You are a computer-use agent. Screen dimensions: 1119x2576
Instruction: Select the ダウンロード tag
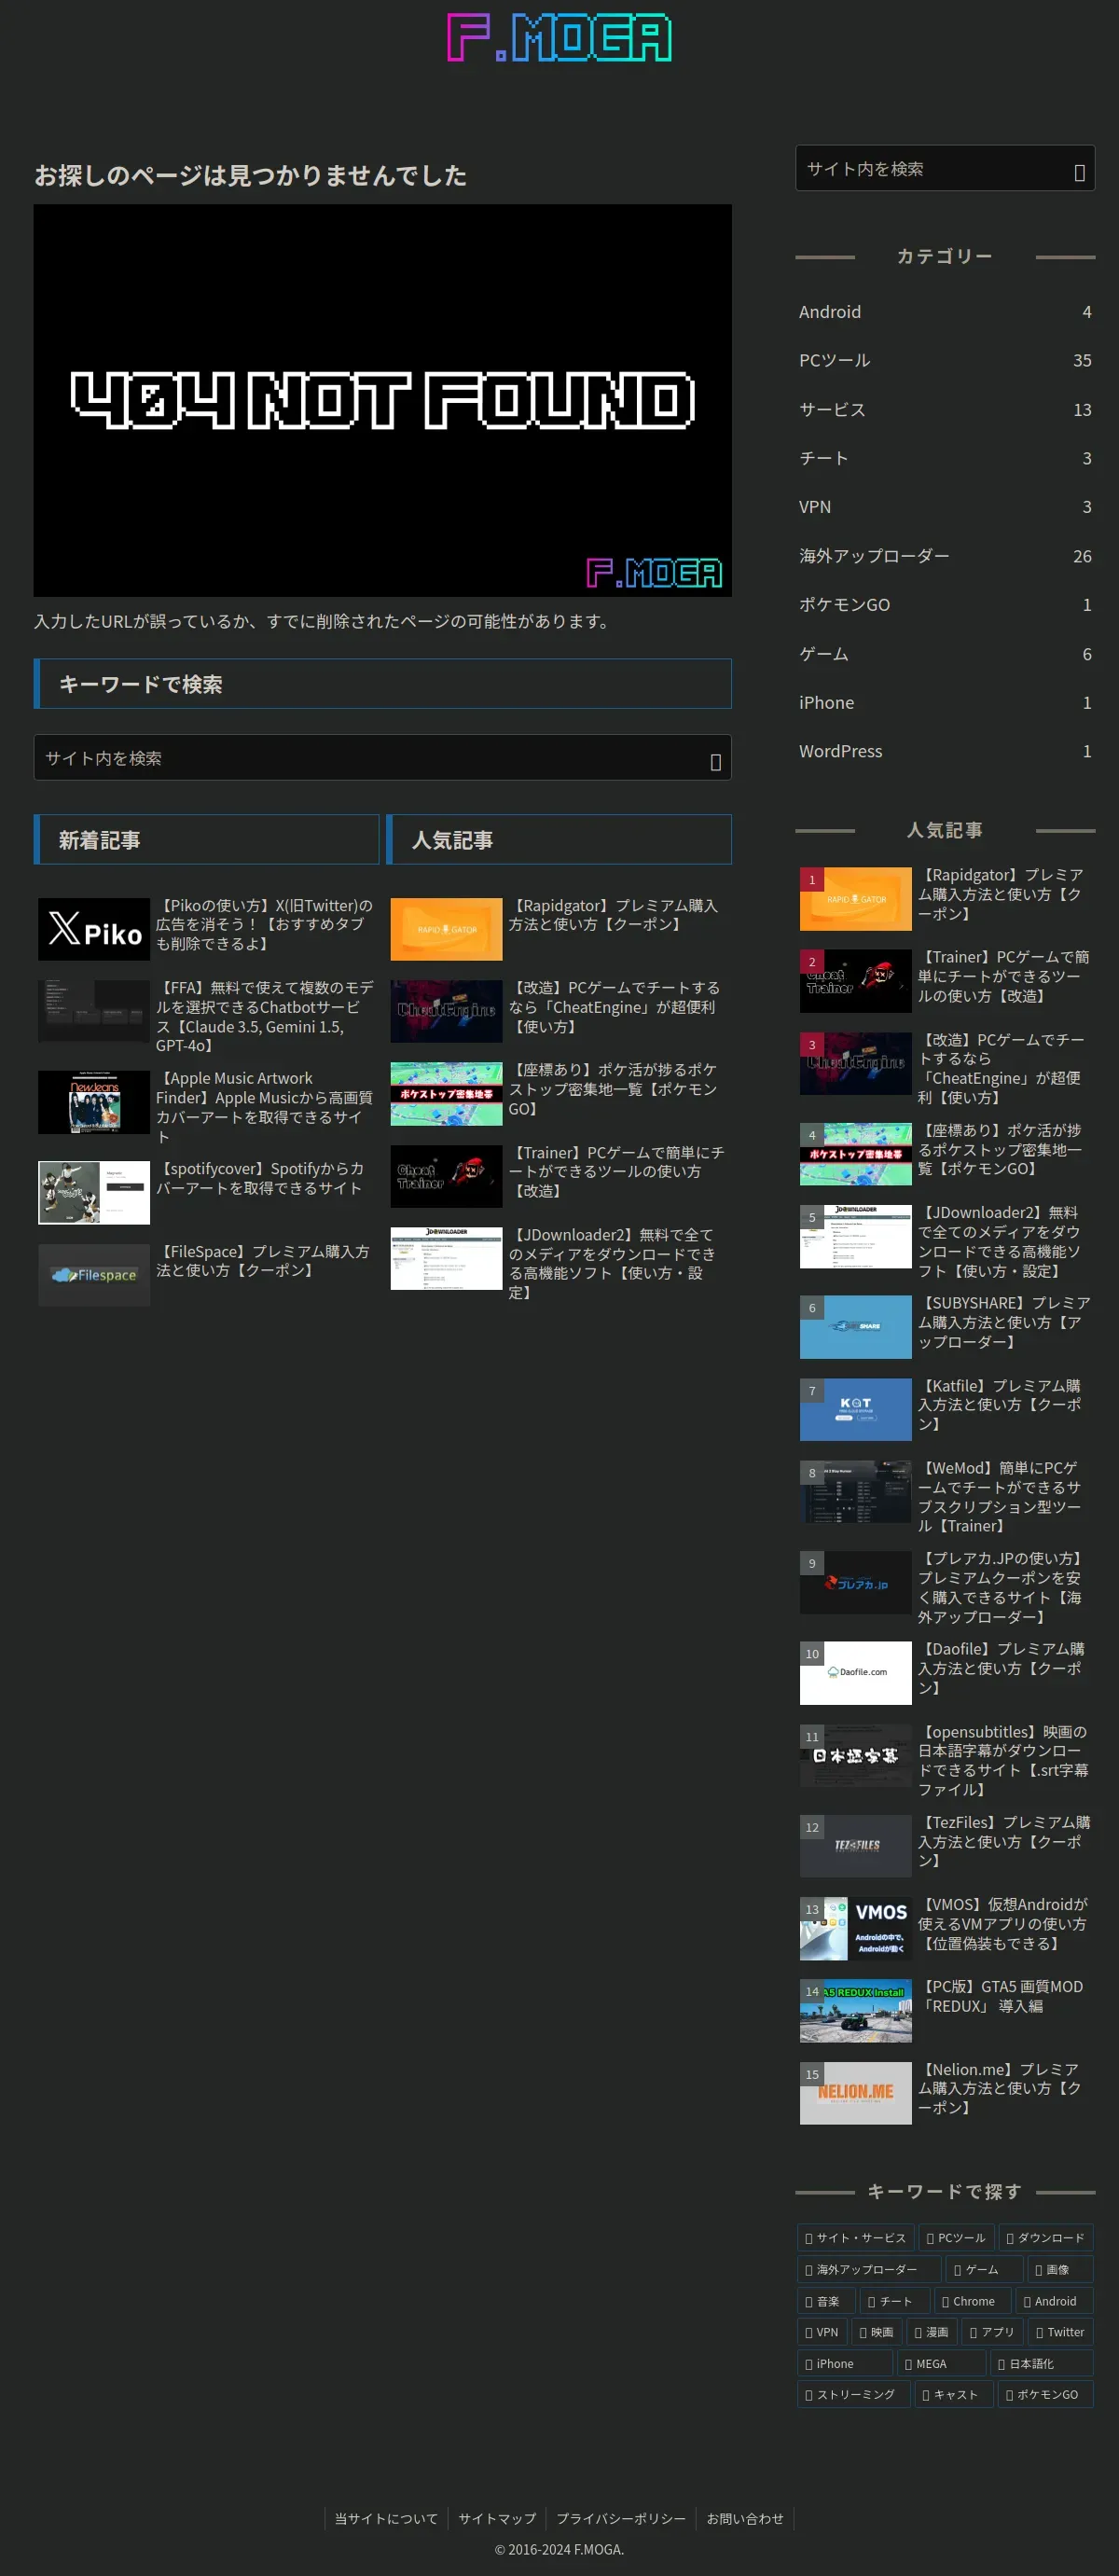pos(1045,2238)
